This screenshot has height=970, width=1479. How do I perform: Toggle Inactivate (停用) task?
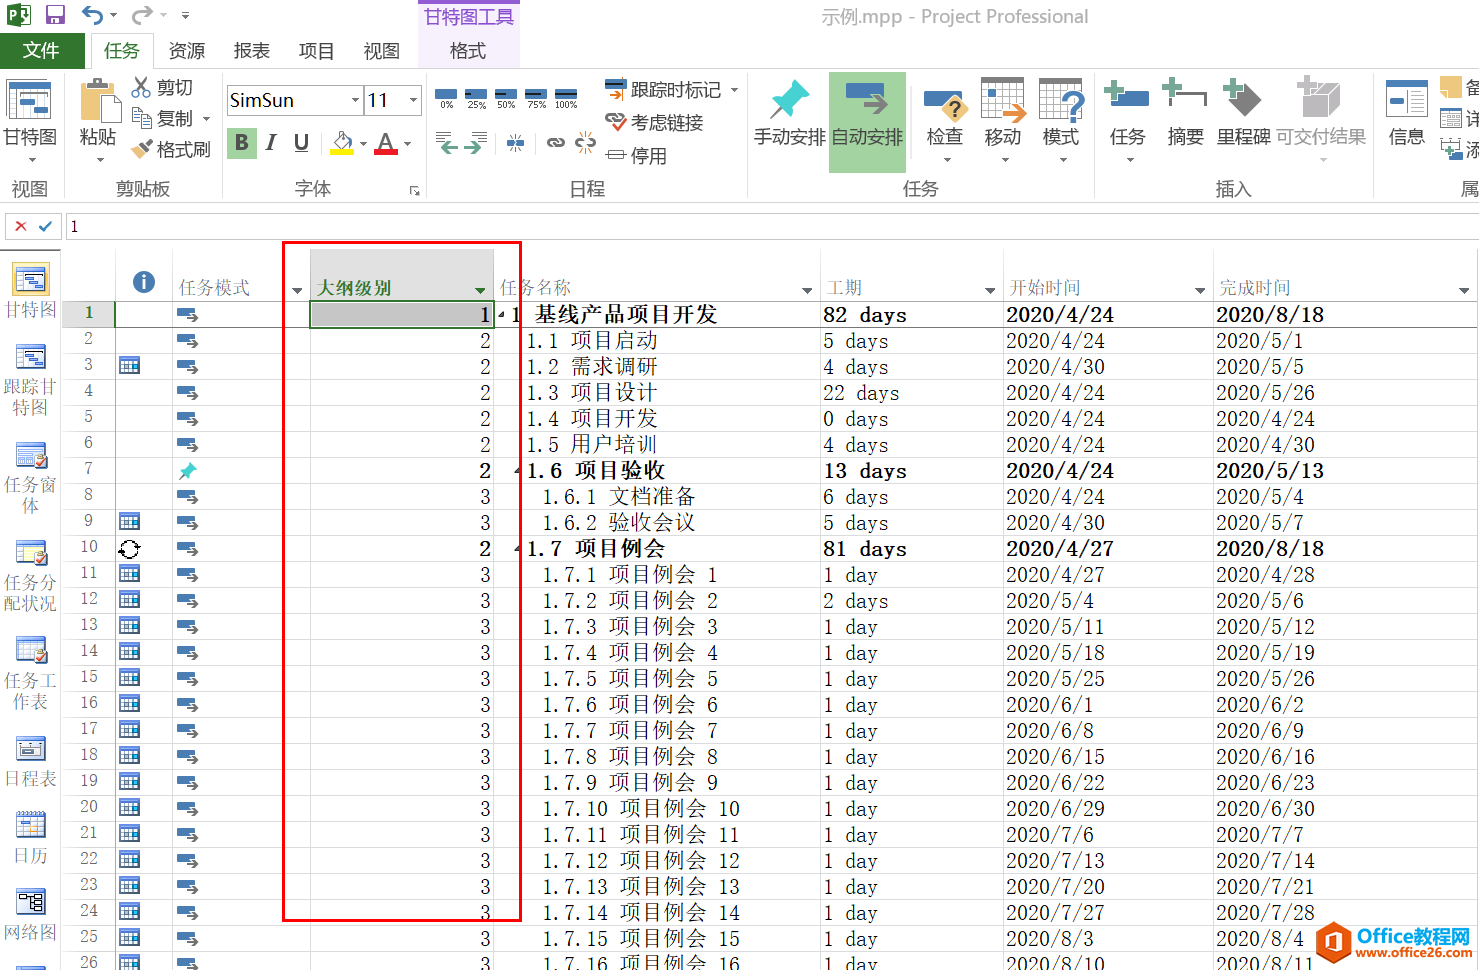point(636,155)
